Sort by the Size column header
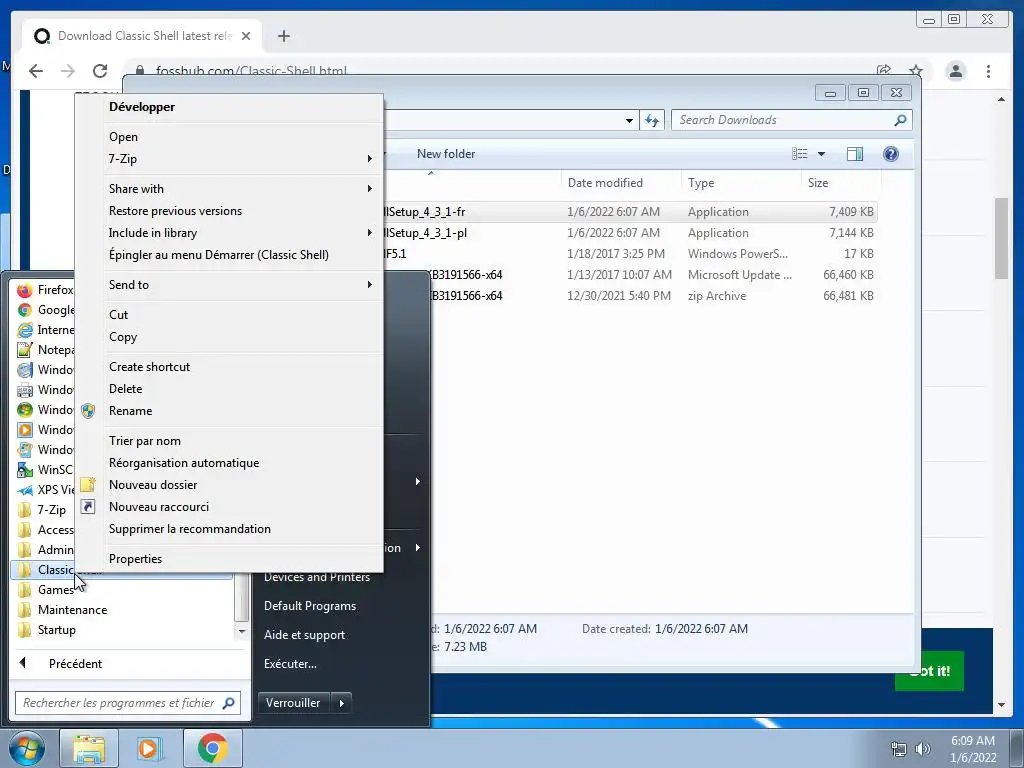Image resolution: width=1024 pixels, height=768 pixels. [x=818, y=183]
